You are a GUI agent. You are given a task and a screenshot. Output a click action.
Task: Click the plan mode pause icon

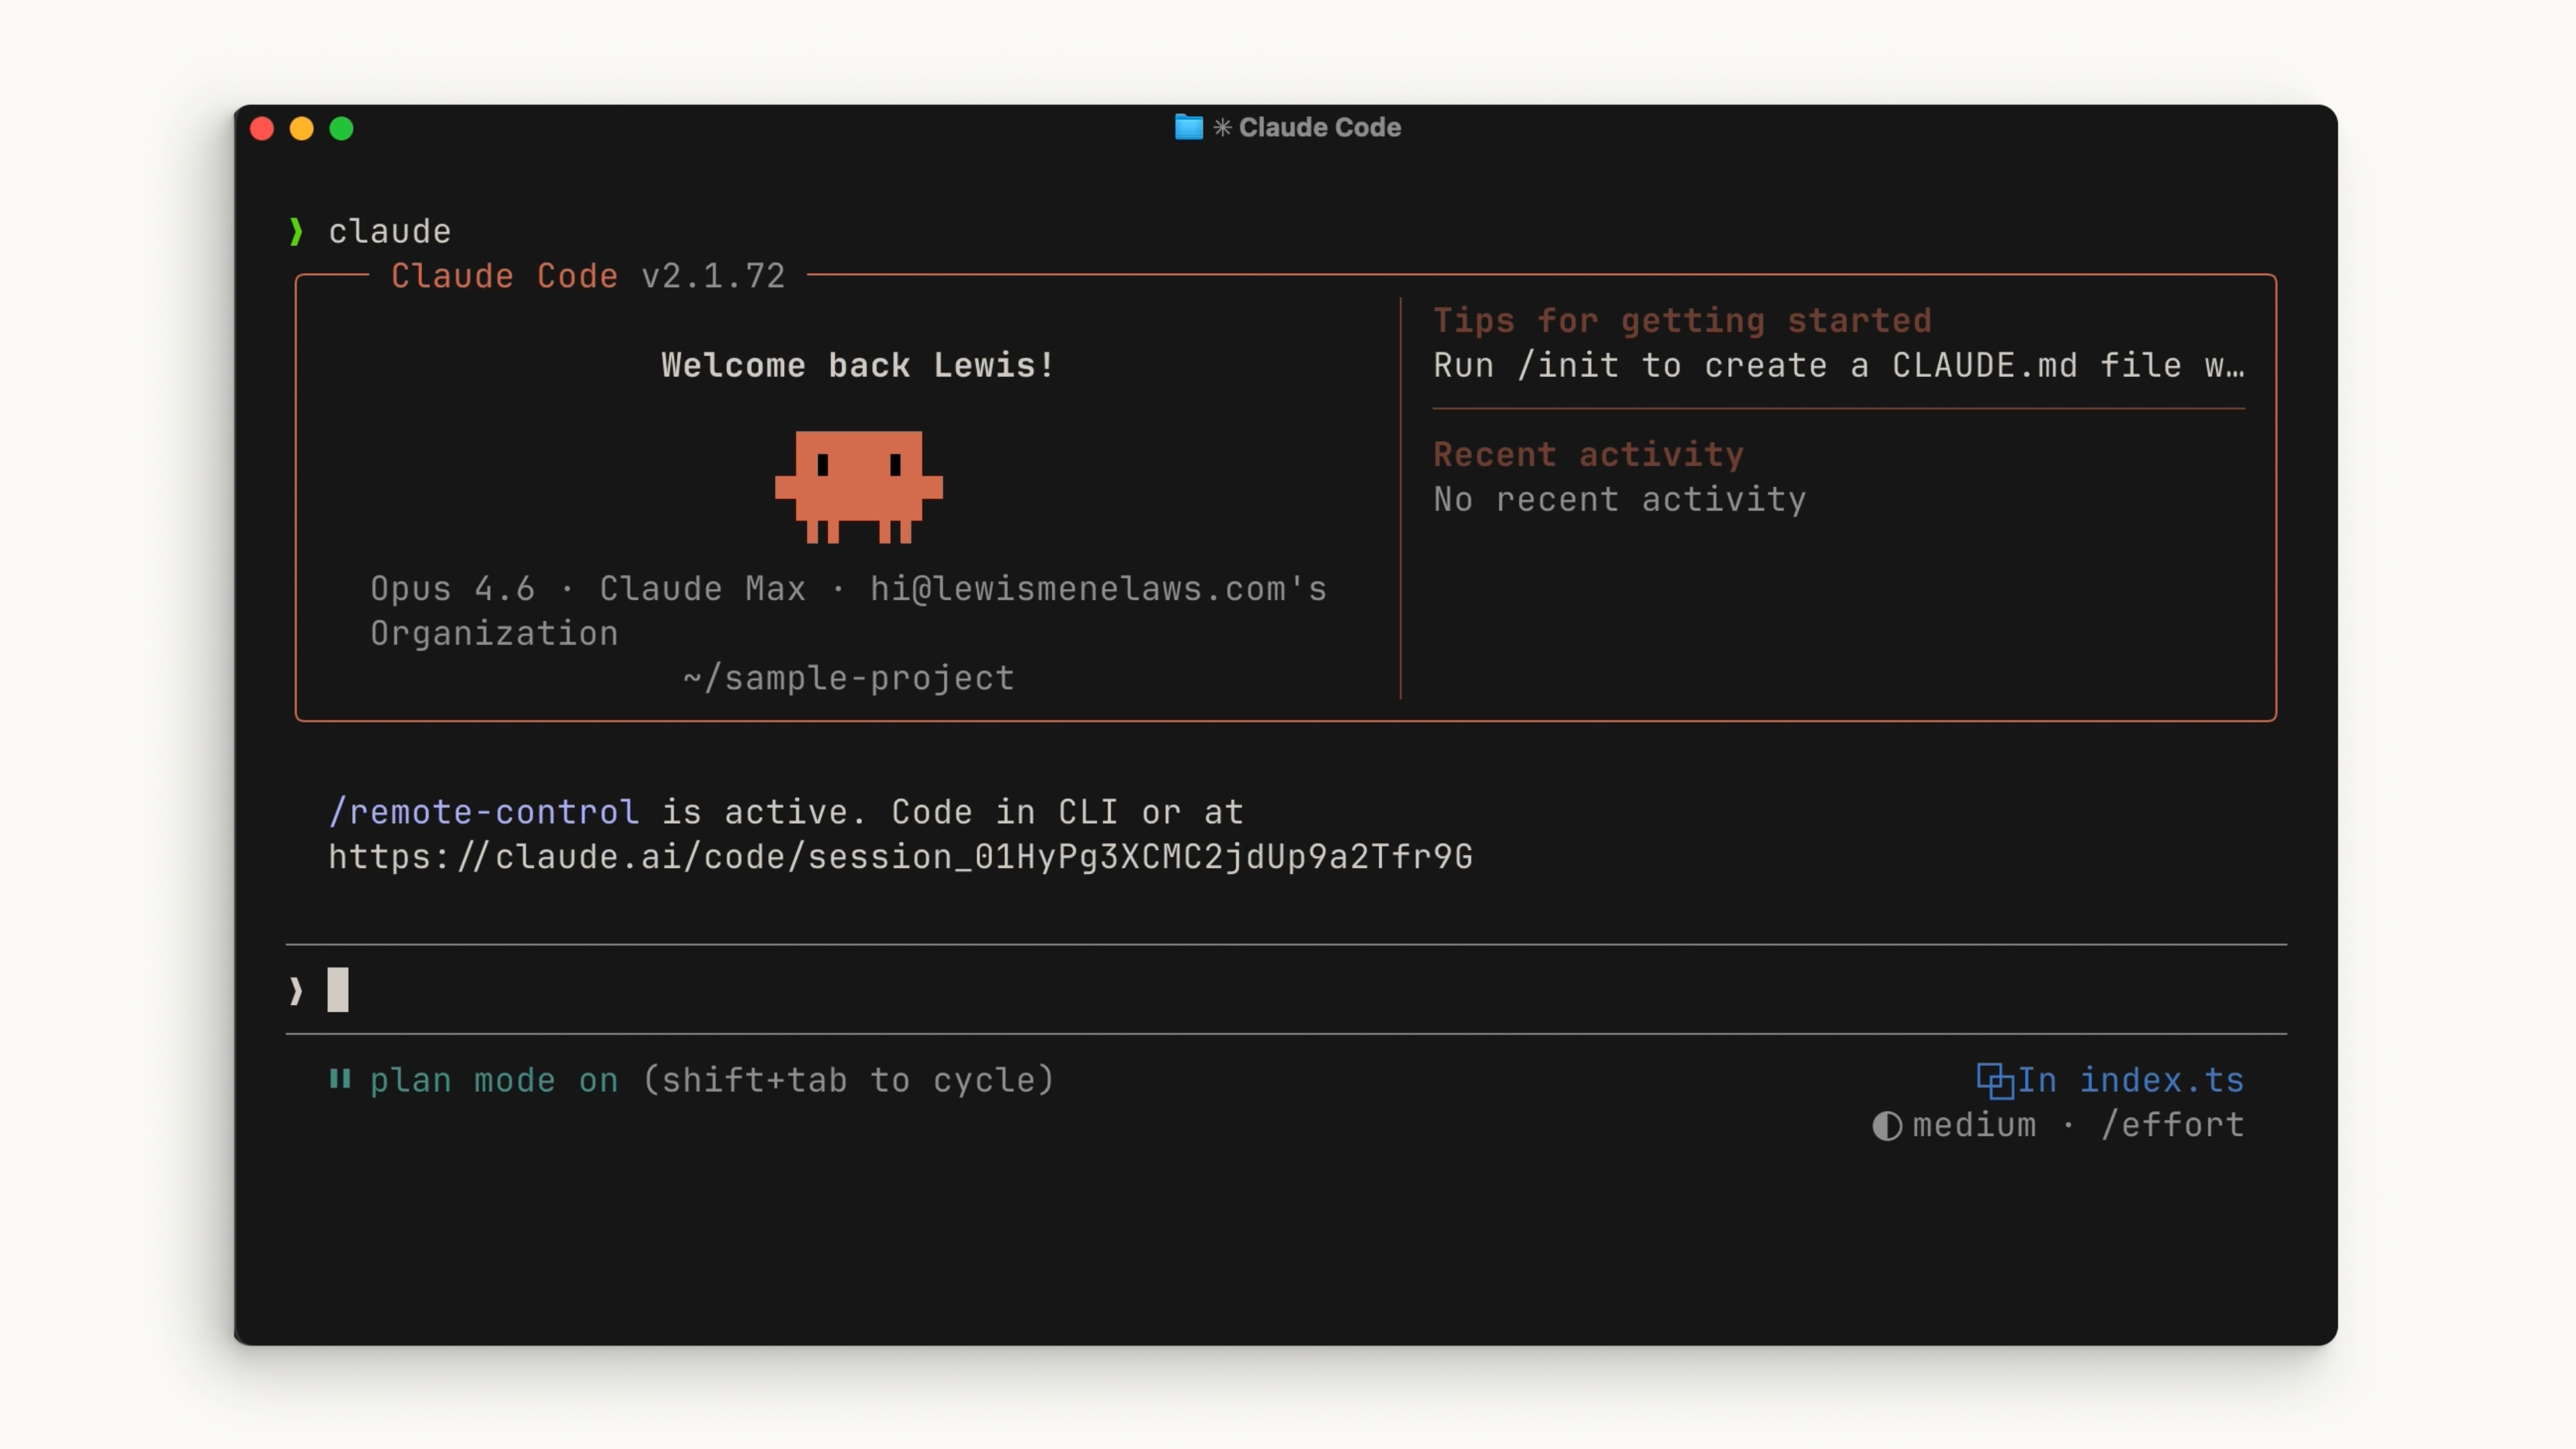pyautogui.click(x=340, y=1079)
